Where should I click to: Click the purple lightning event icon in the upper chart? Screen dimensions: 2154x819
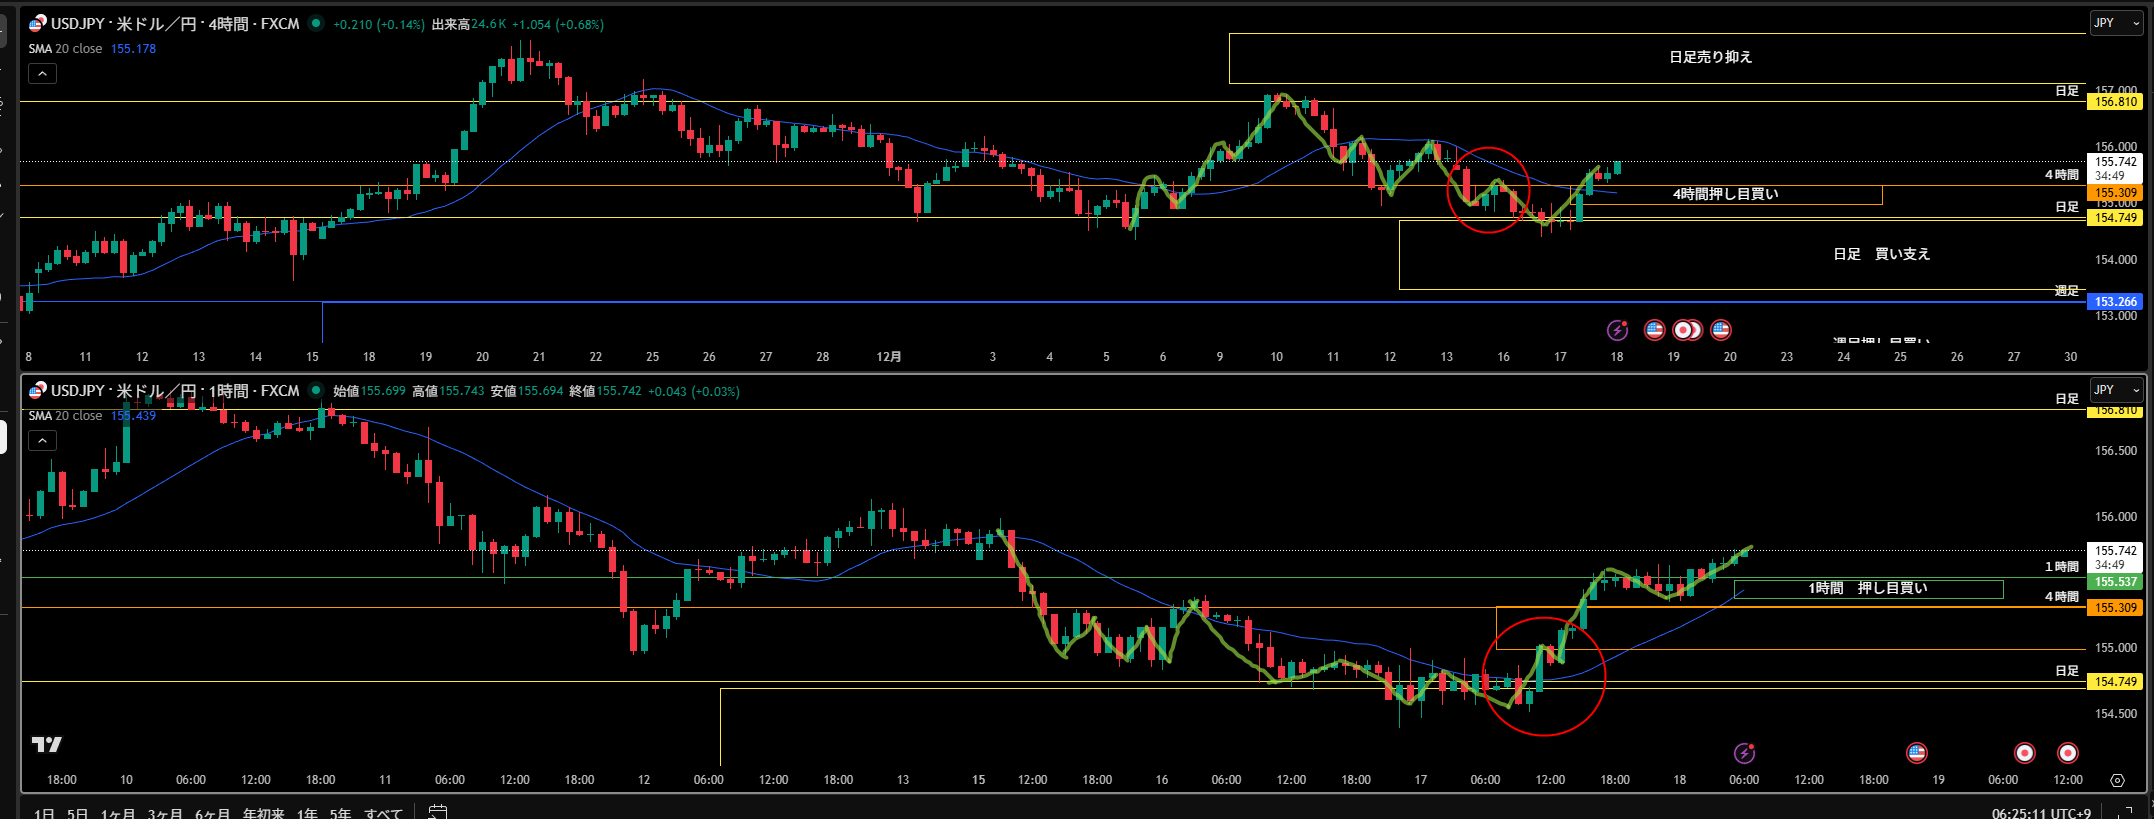[1617, 330]
